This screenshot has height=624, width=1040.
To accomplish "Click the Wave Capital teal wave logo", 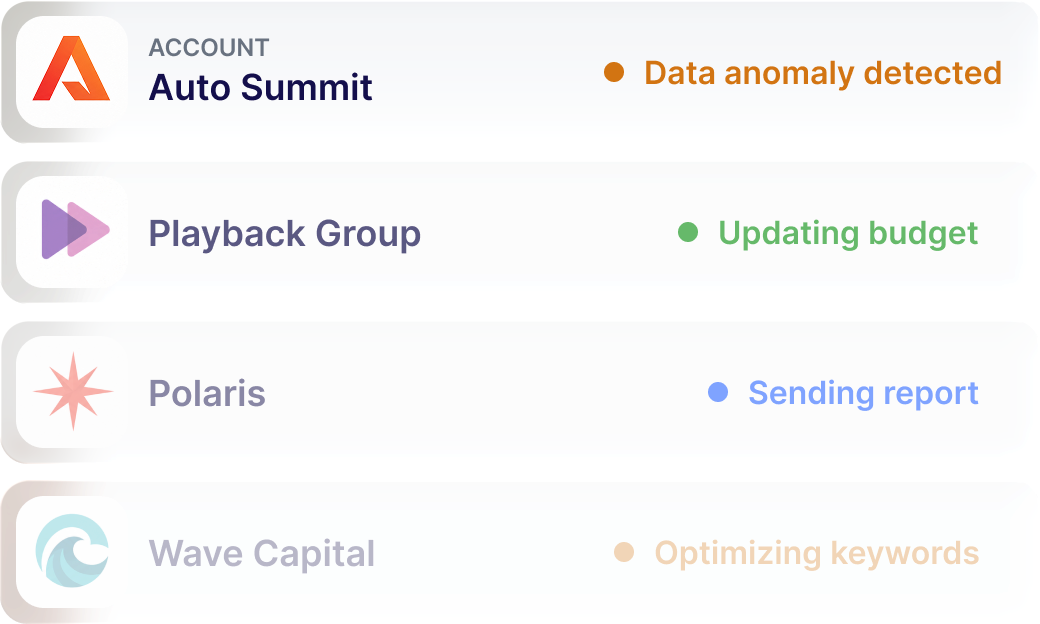I will tap(72, 550).
